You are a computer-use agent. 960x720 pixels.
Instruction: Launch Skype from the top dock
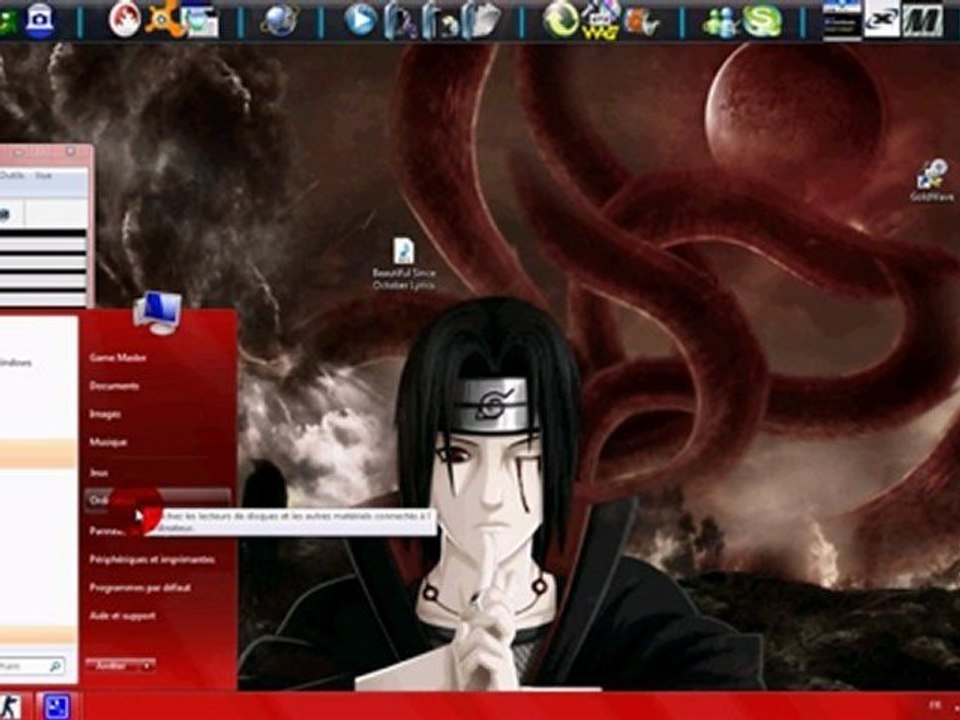(x=763, y=21)
